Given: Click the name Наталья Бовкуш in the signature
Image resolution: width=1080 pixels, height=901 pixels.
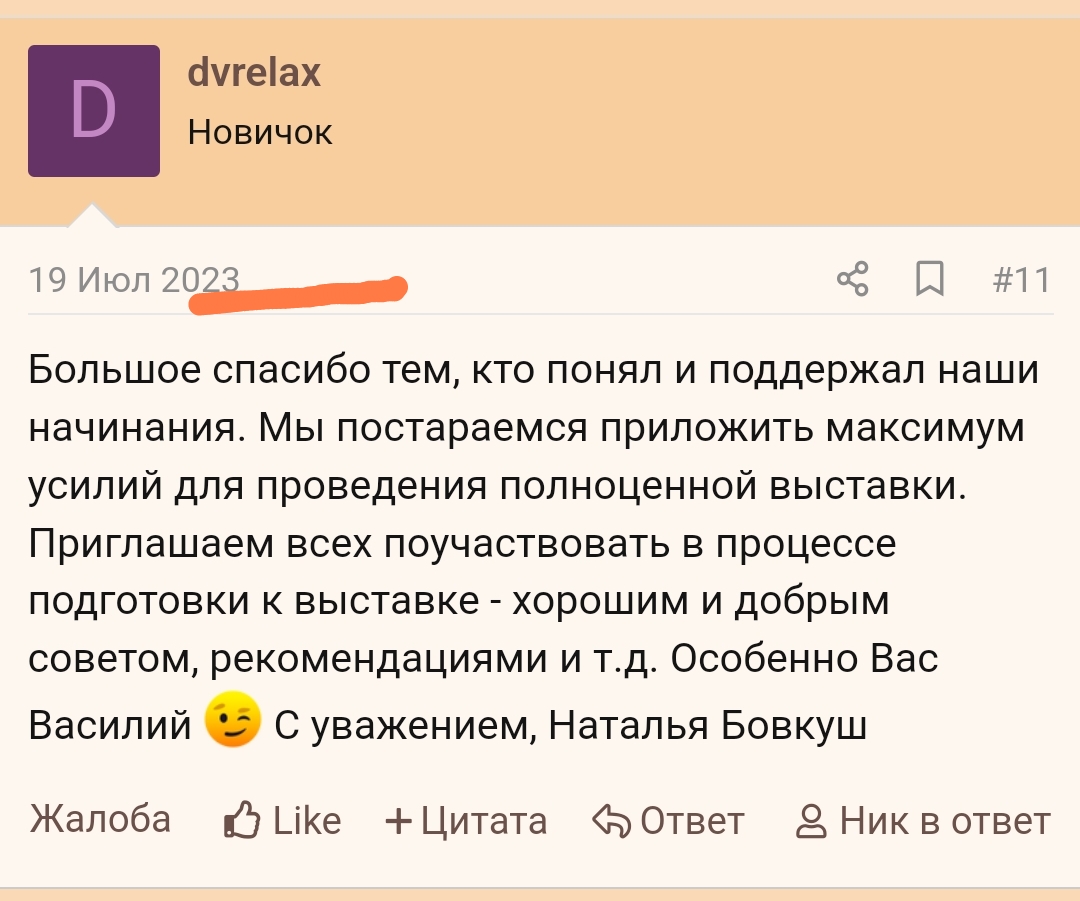Looking at the screenshot, I should [x=707, y=726].
